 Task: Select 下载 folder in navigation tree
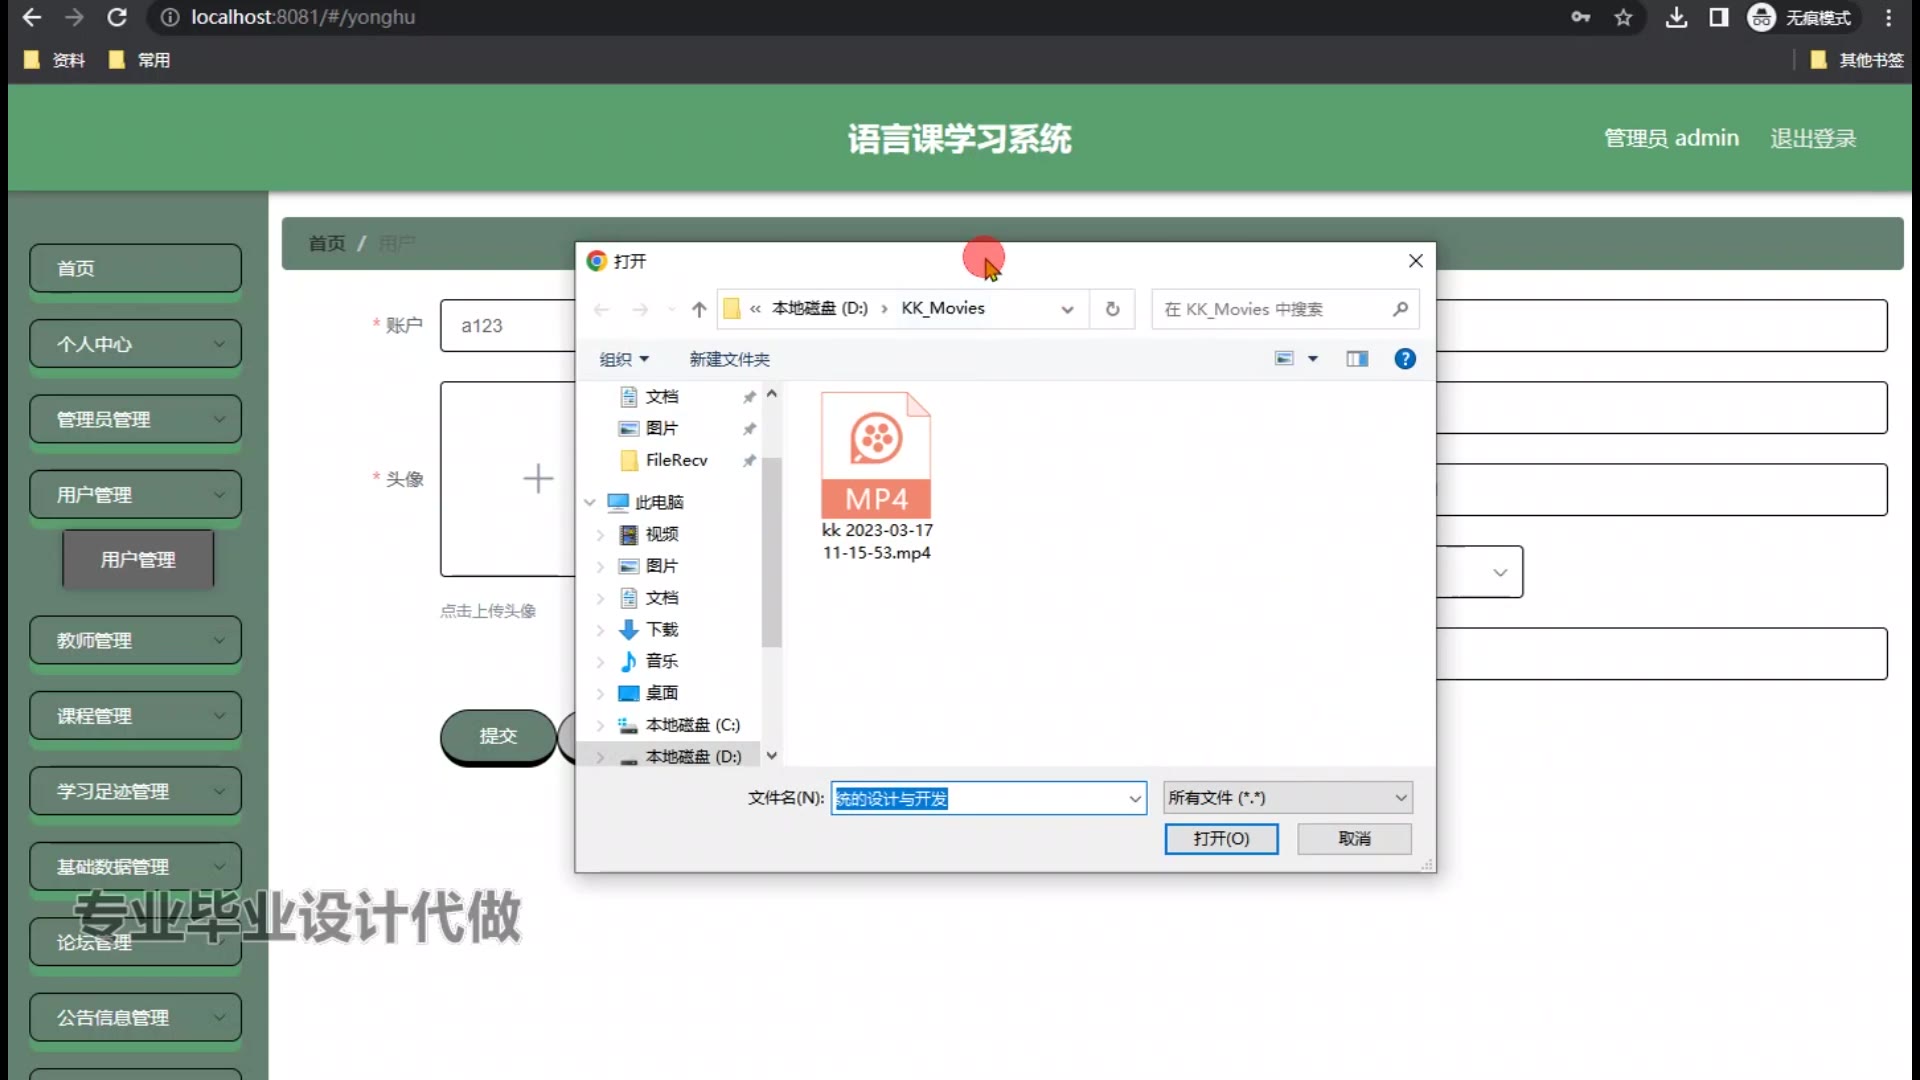click(661, 629)
